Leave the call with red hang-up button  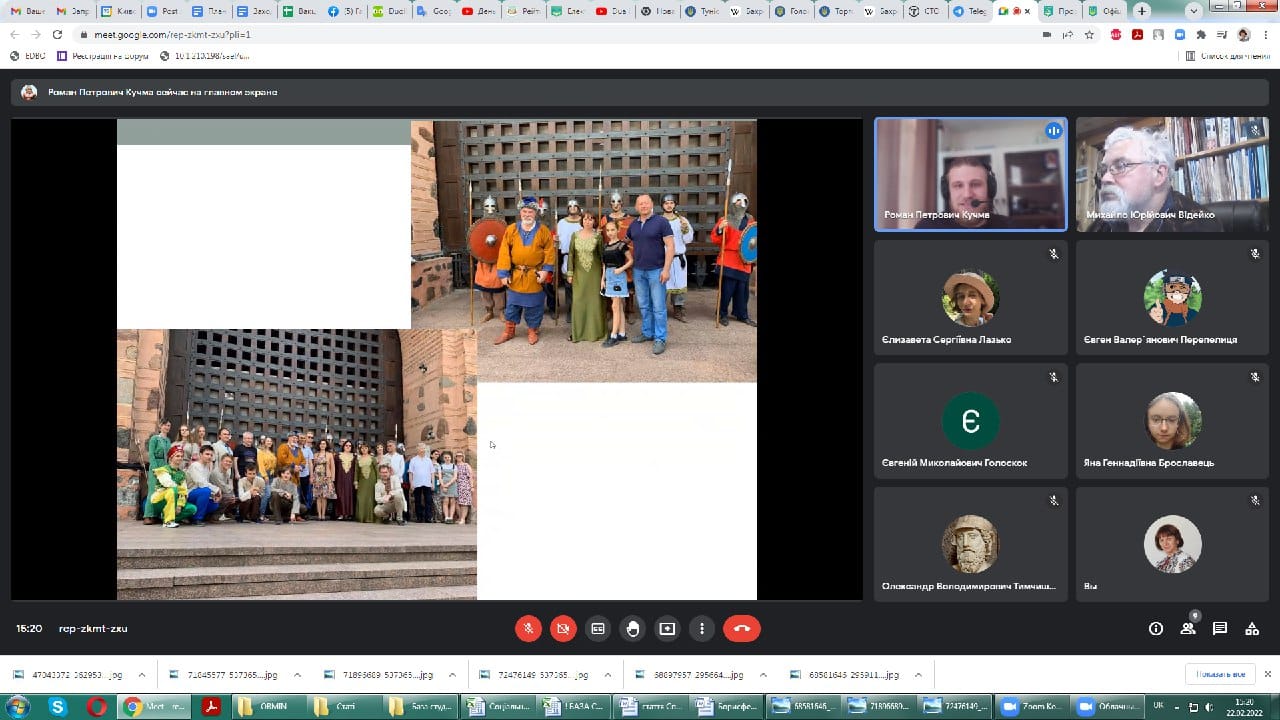pyautogui.click(x=741, y=629)
